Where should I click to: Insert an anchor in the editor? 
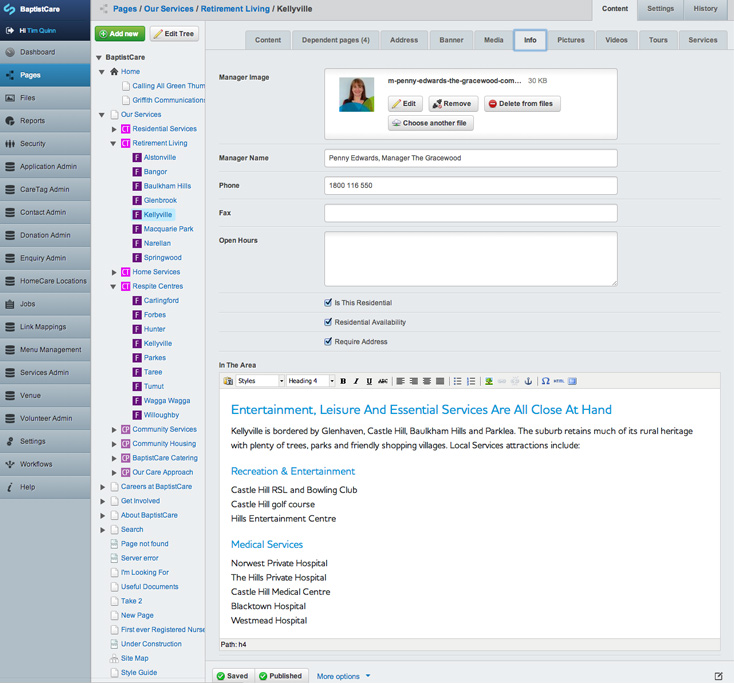528,381
